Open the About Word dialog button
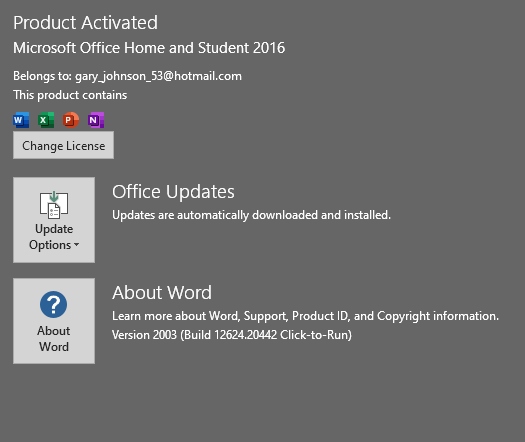 coord(54,321)
